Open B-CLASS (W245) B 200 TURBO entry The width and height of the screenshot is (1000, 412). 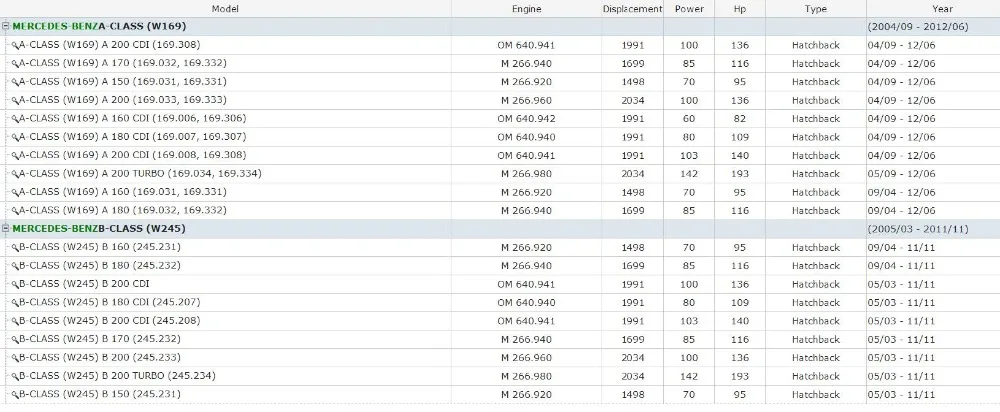(117, 376)
